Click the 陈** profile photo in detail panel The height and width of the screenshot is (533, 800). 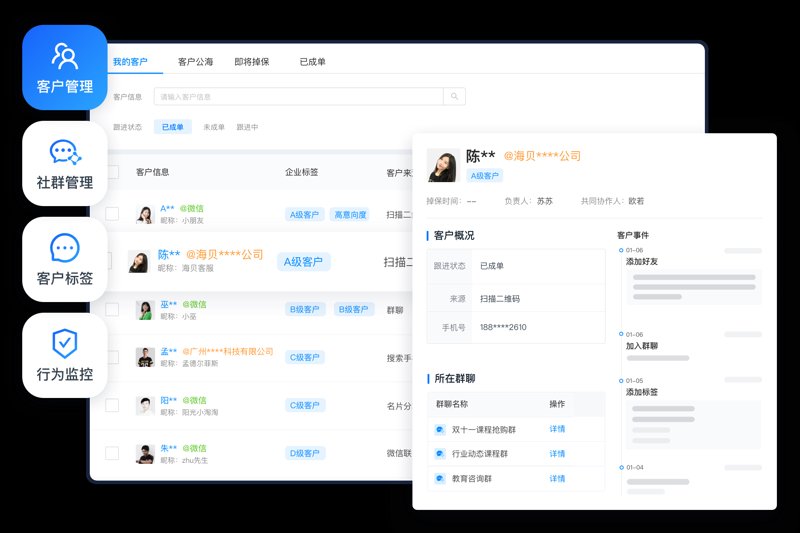point(443,165)
